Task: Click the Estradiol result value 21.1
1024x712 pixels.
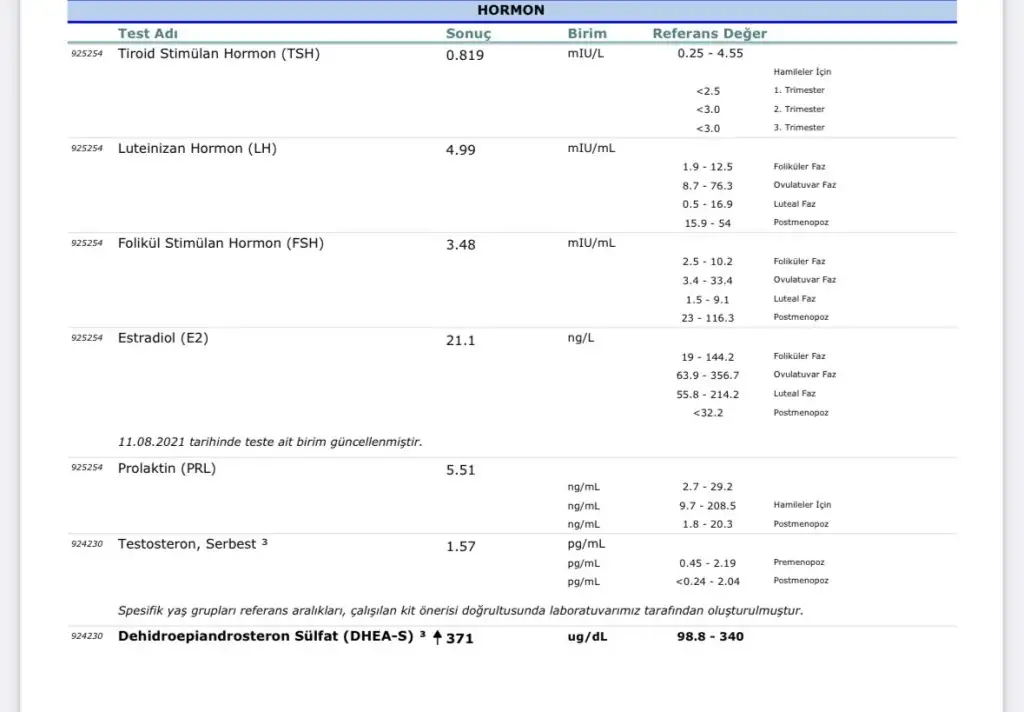Action: point(460,340)
